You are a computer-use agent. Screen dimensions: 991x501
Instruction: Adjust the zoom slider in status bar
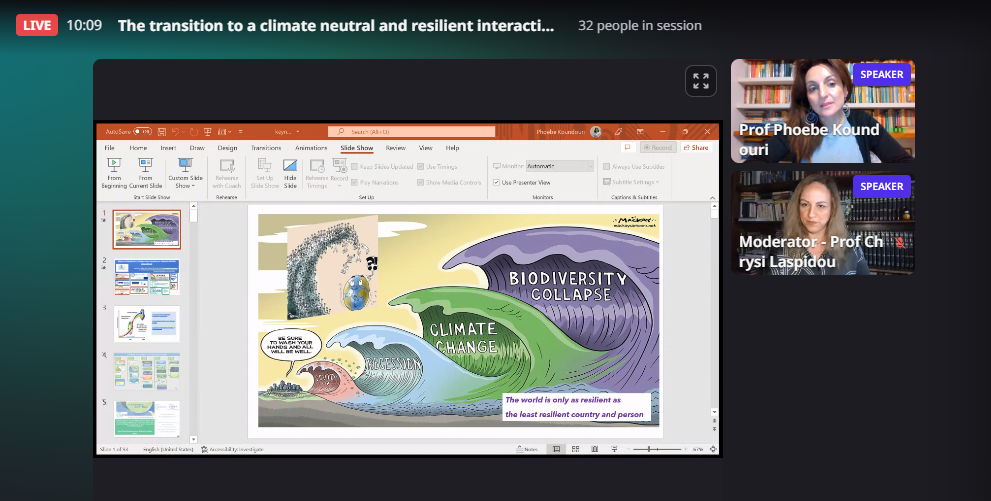coord(651,450)
